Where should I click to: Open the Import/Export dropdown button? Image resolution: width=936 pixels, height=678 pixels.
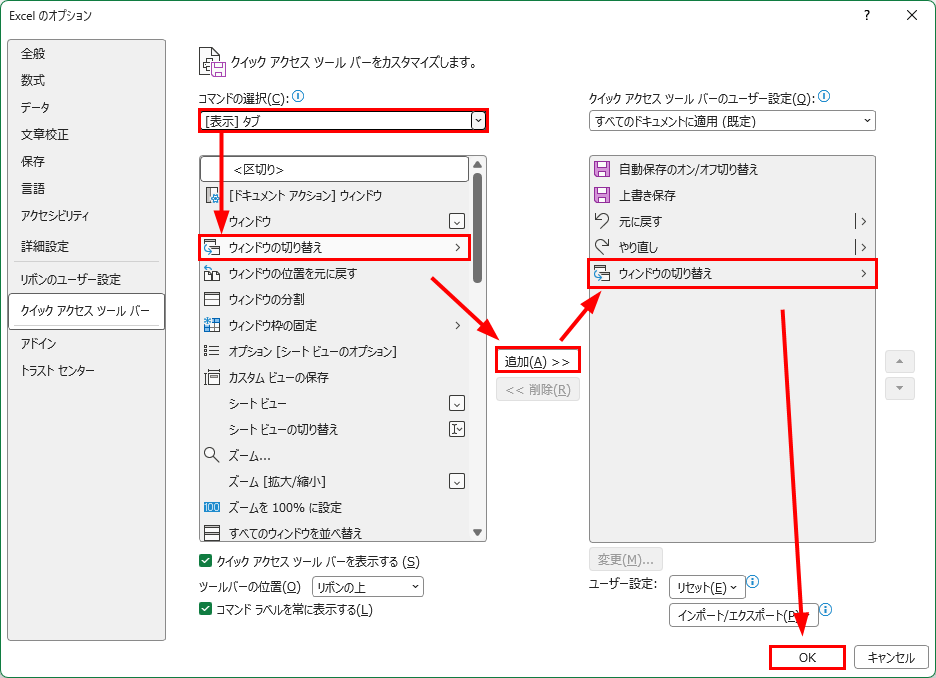pos(744,615)
